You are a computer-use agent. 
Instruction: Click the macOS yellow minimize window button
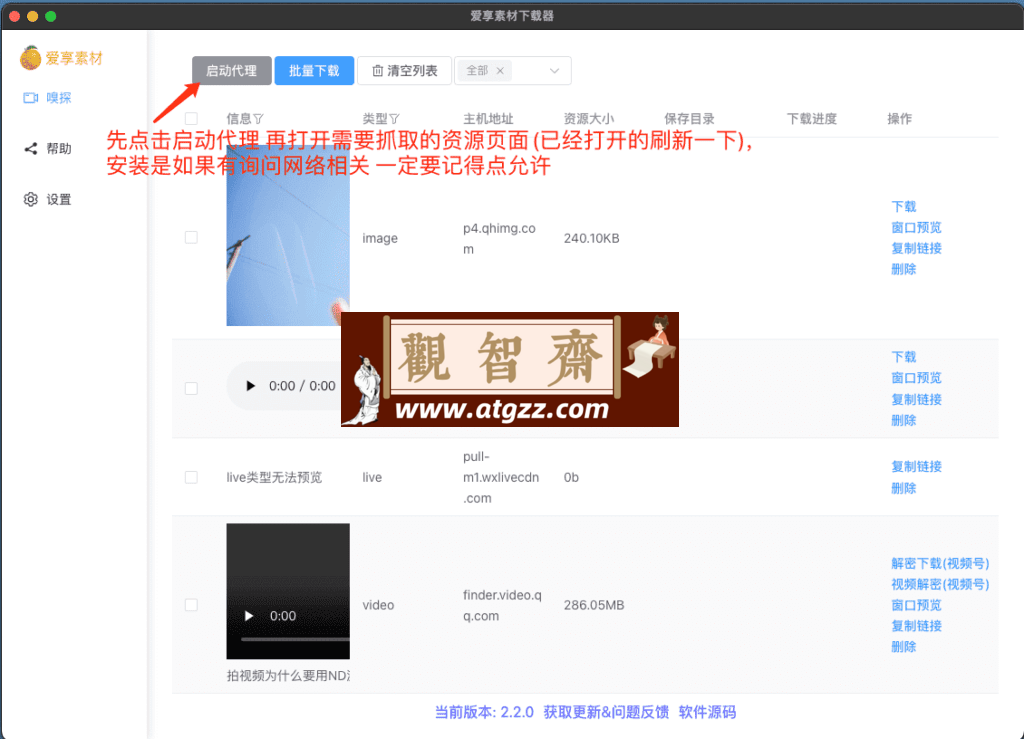tap(33, 16)
